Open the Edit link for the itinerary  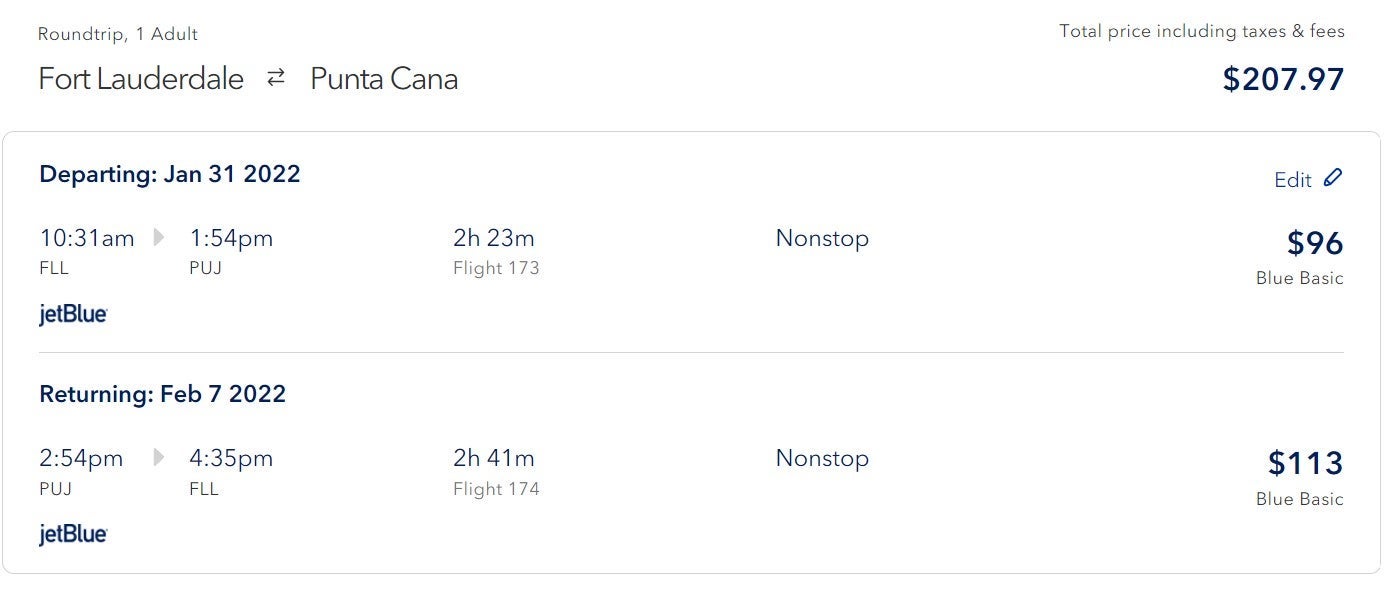[x=1292, y=180]
